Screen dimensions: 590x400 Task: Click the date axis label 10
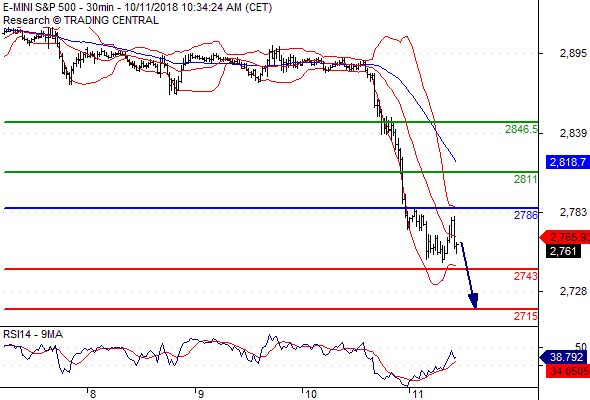pyautogui.click(x=311, y=394)
